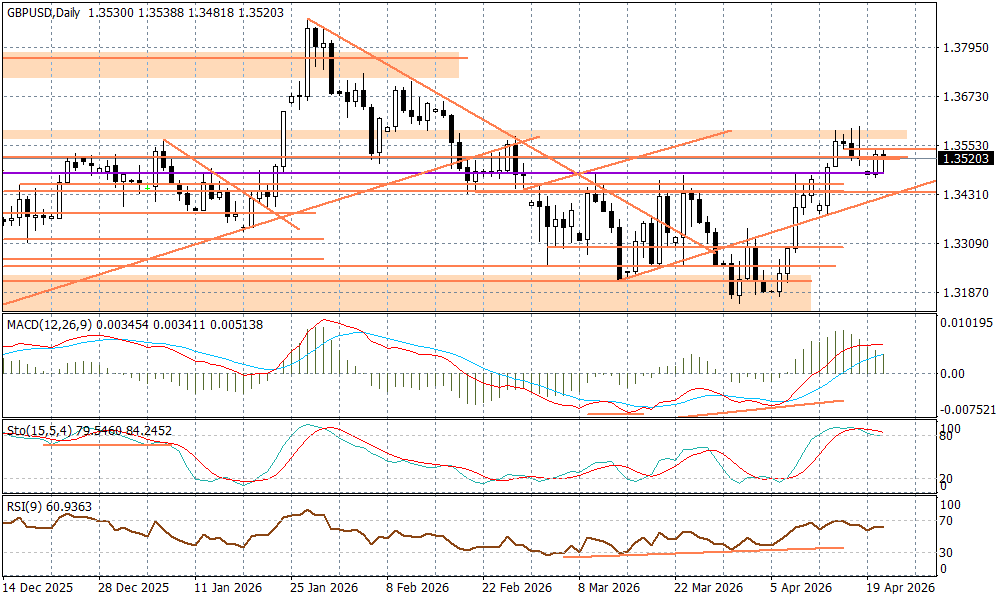Click the MACD 0.010195 scale value
The height and width of the screenshot is (600, 1000).
[x=968, y=322]
